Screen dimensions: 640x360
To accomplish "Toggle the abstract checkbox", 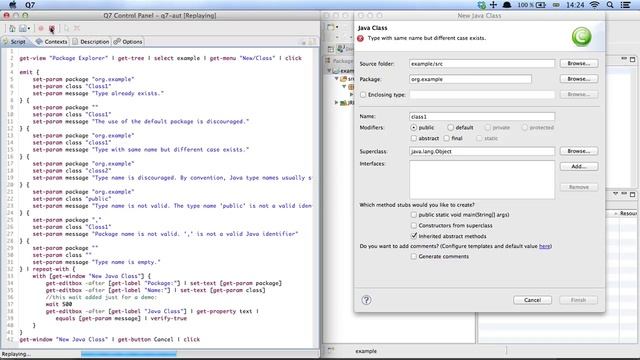I will 413,138.
